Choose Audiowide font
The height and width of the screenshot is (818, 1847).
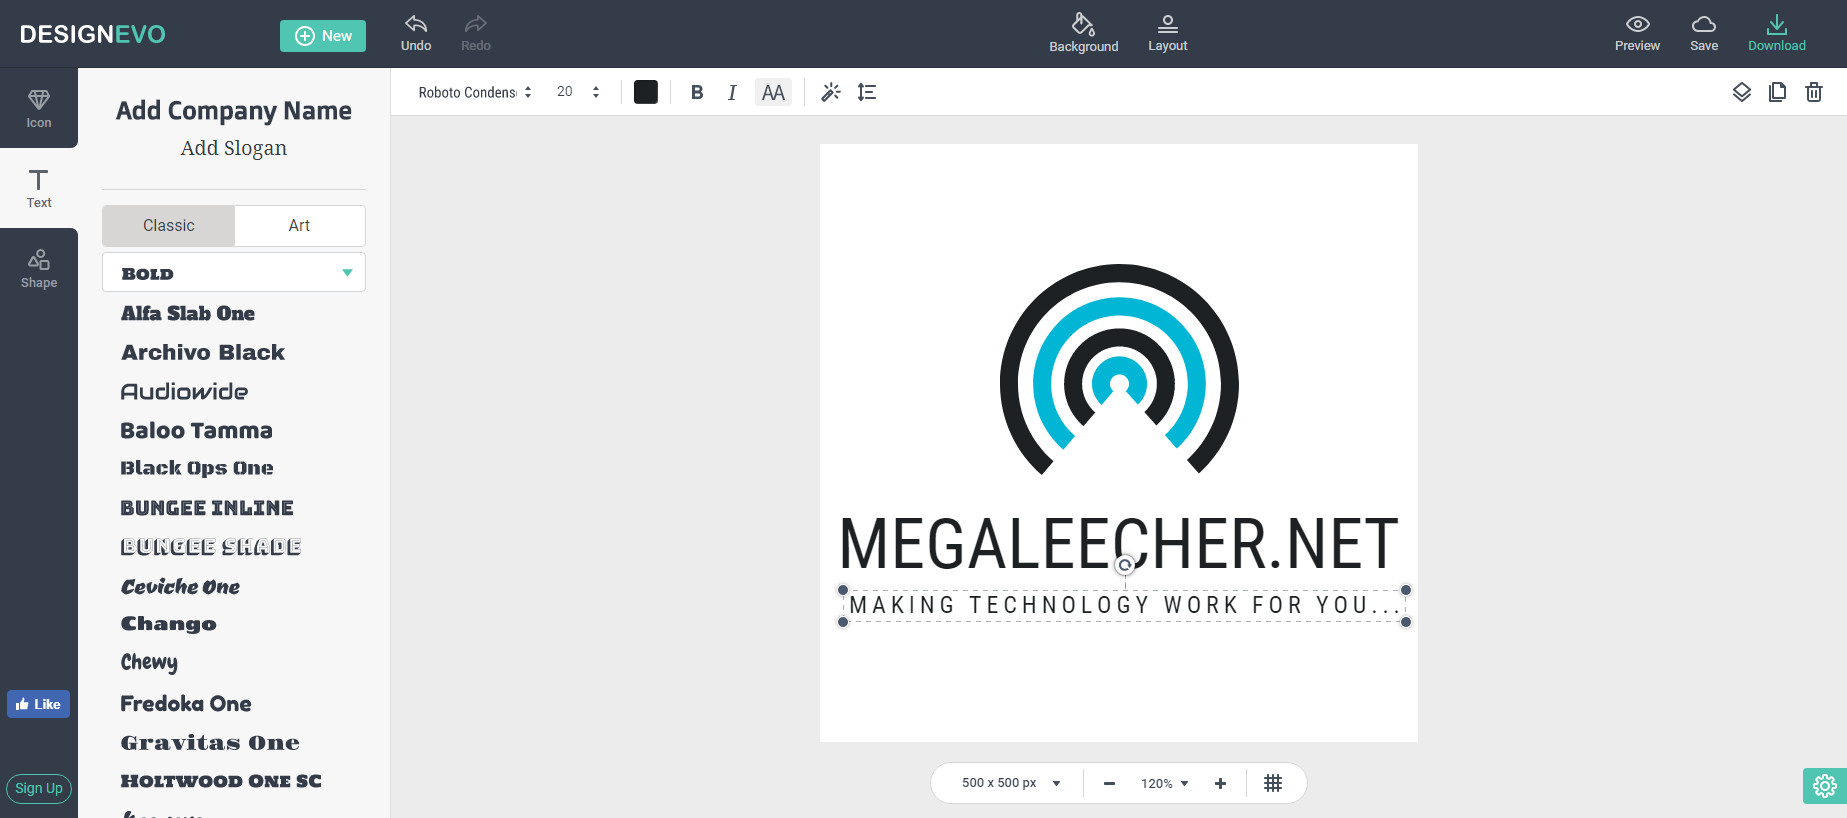184,391
